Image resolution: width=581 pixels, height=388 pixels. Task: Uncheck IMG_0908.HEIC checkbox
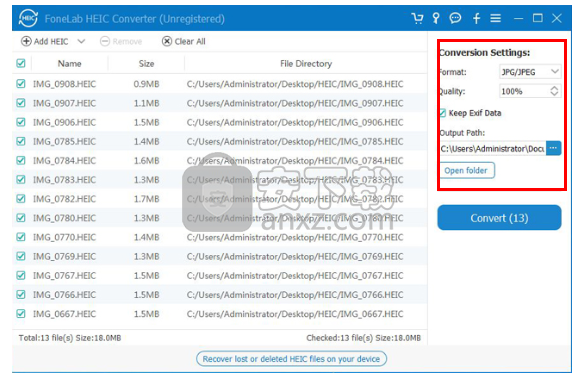coord(21,84)
